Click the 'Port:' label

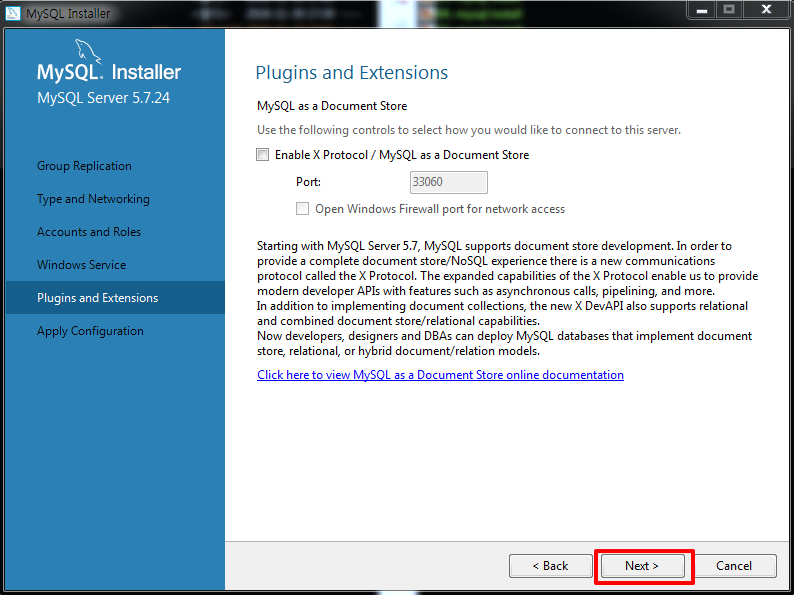coord(308,182)
